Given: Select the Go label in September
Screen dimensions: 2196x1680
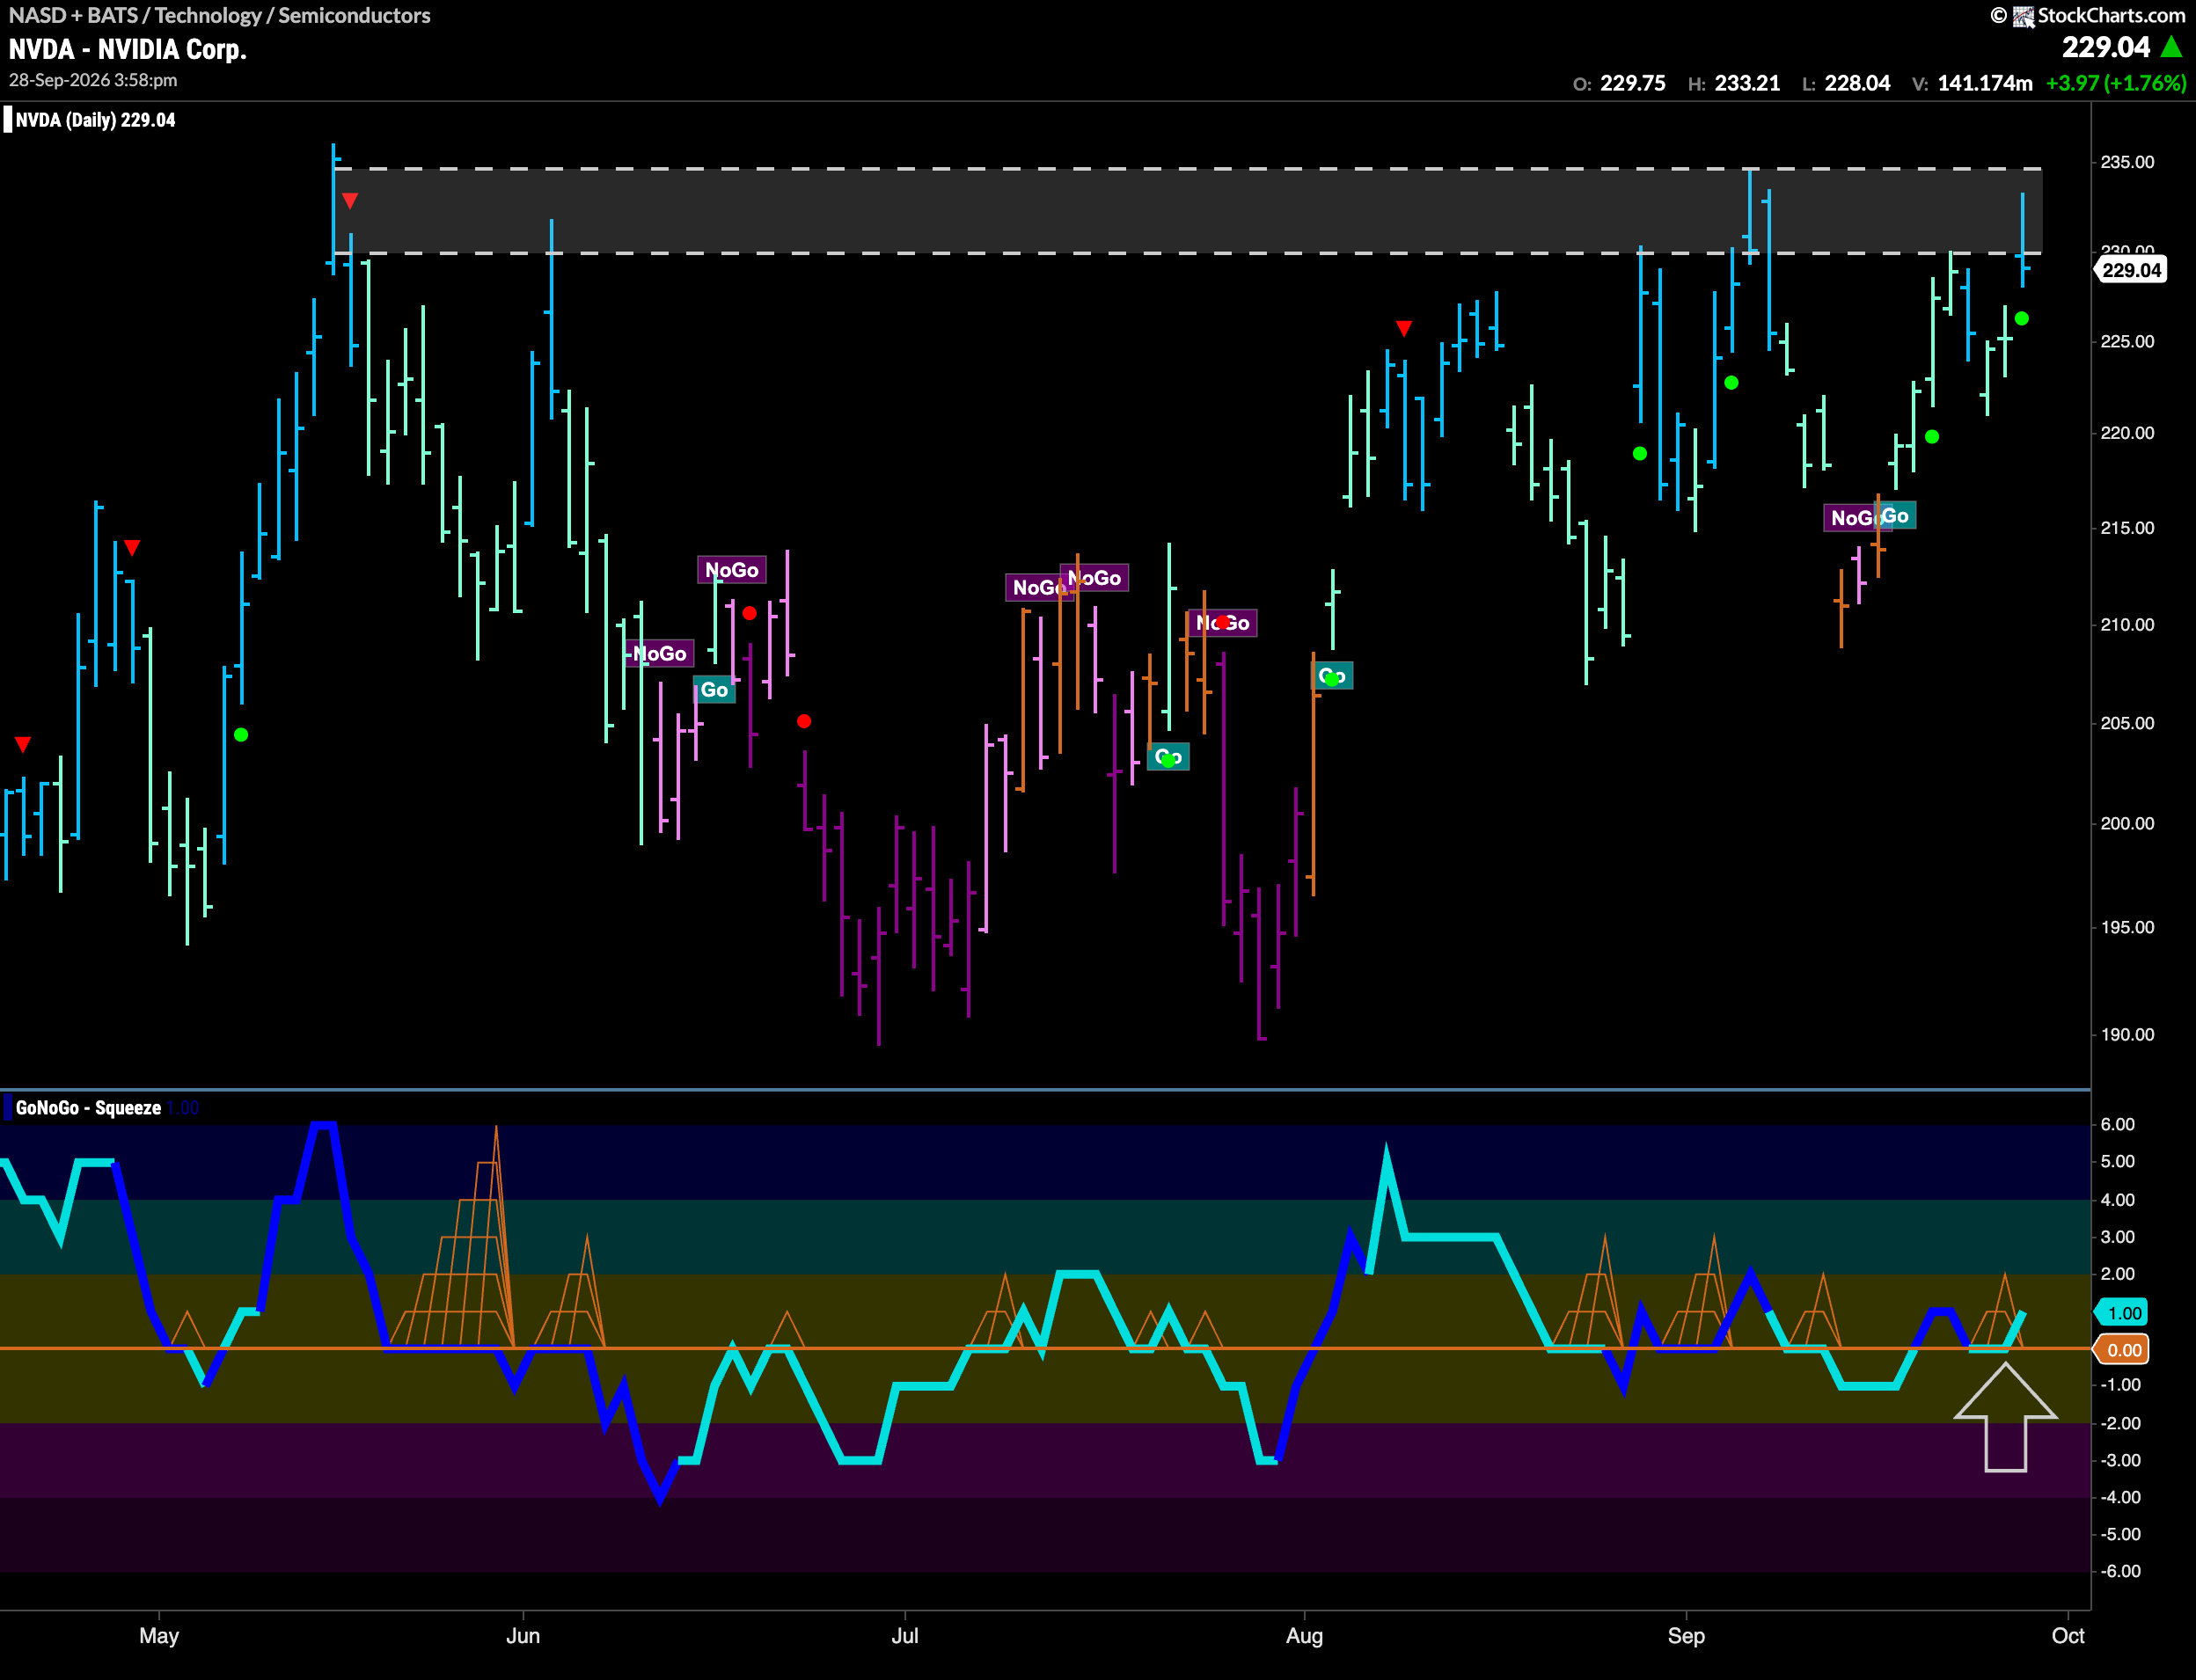Looking at the screenshot, I should (1895, 516).
